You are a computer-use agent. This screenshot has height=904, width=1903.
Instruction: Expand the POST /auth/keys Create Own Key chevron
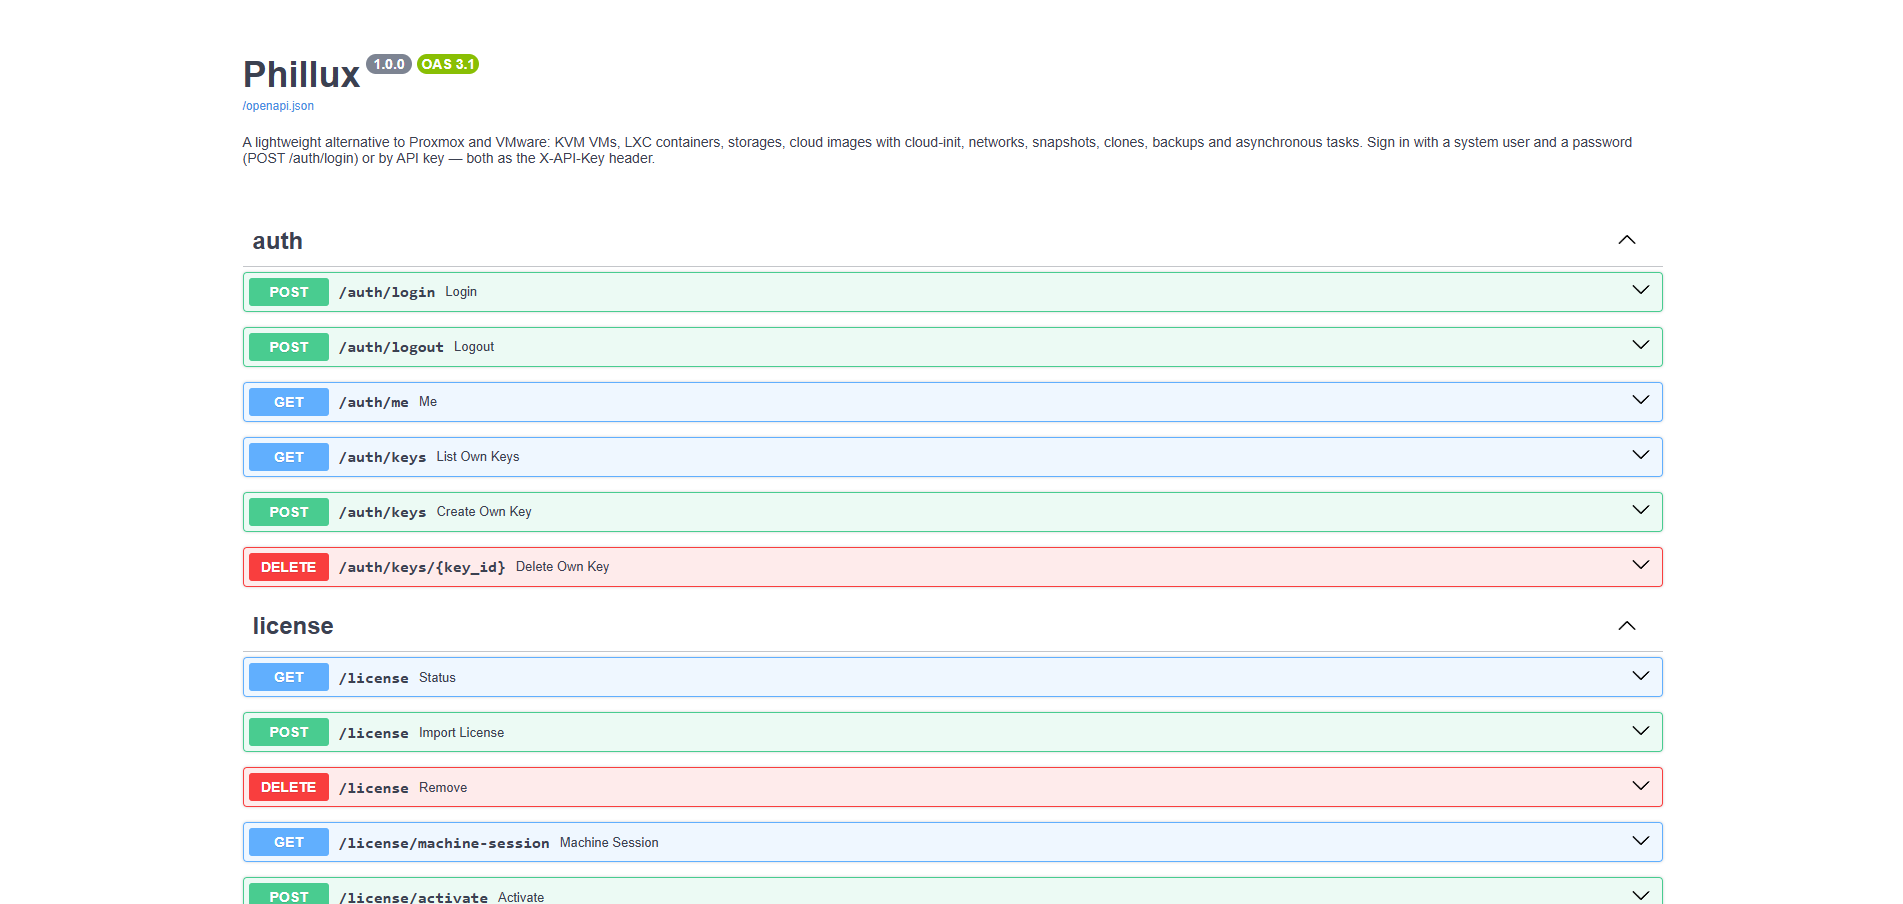coord(1640,510)
